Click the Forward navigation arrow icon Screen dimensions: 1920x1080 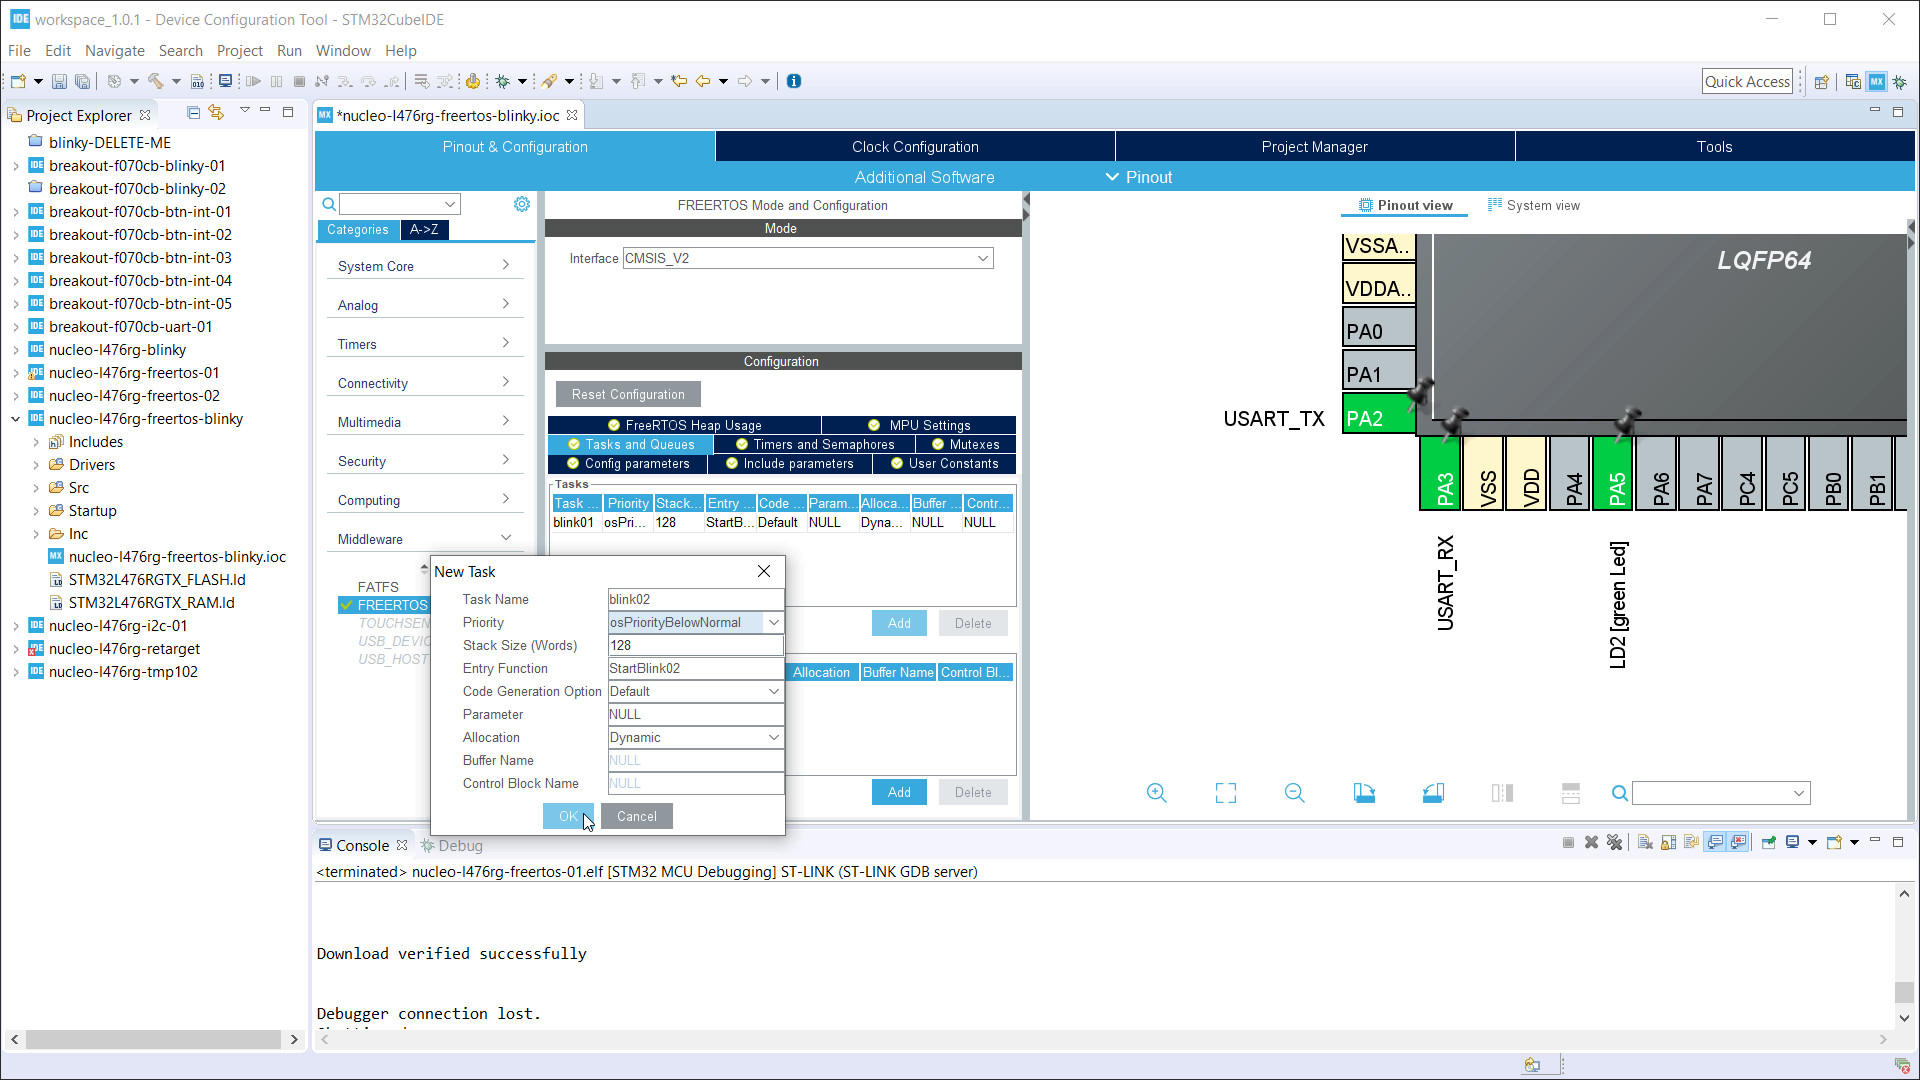click(x=745, y=81)
